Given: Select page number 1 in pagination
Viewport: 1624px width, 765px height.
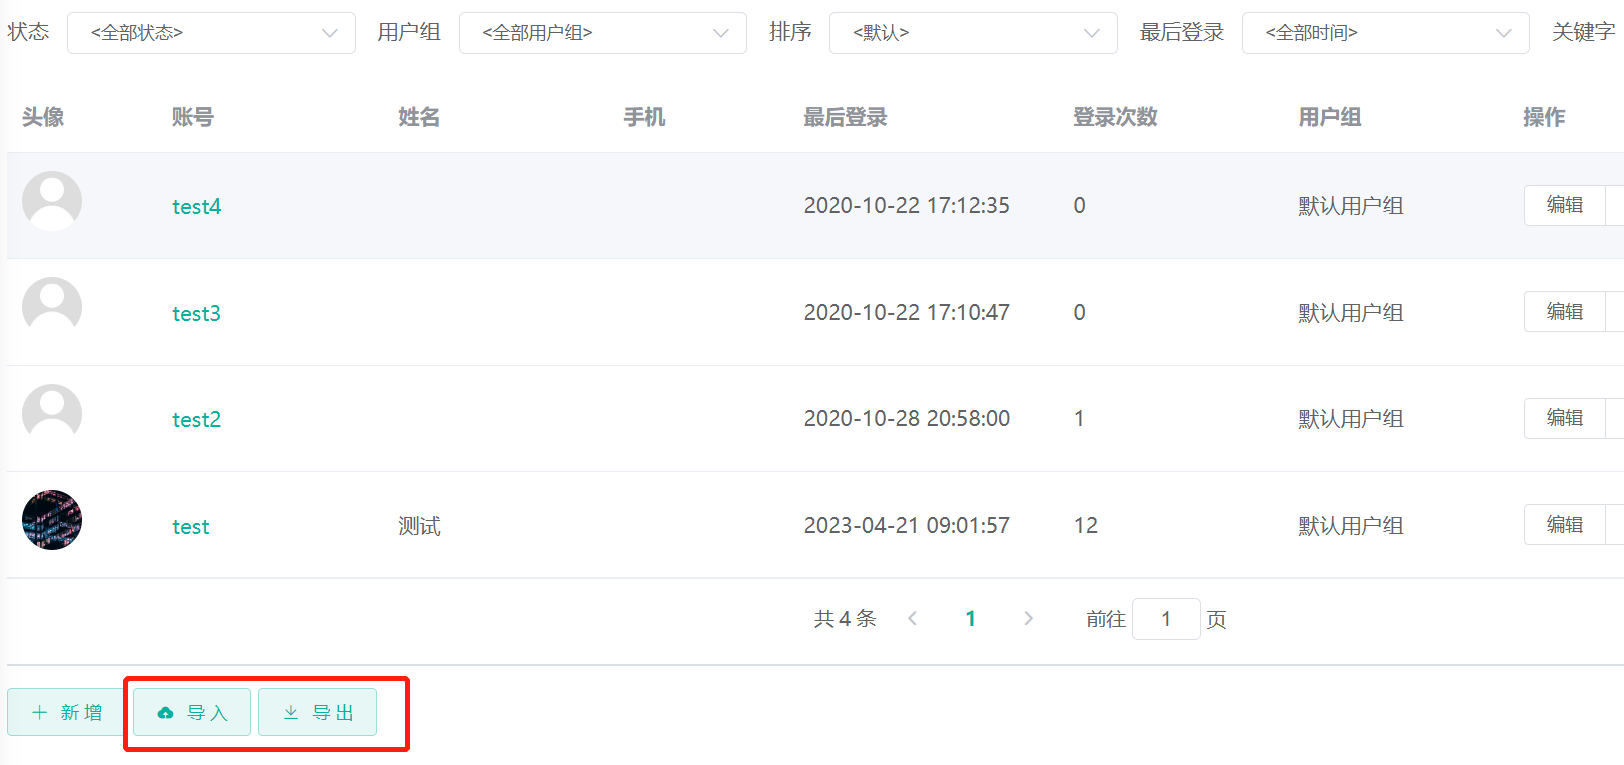Looking at the screenshot, I should pos(970,618).
